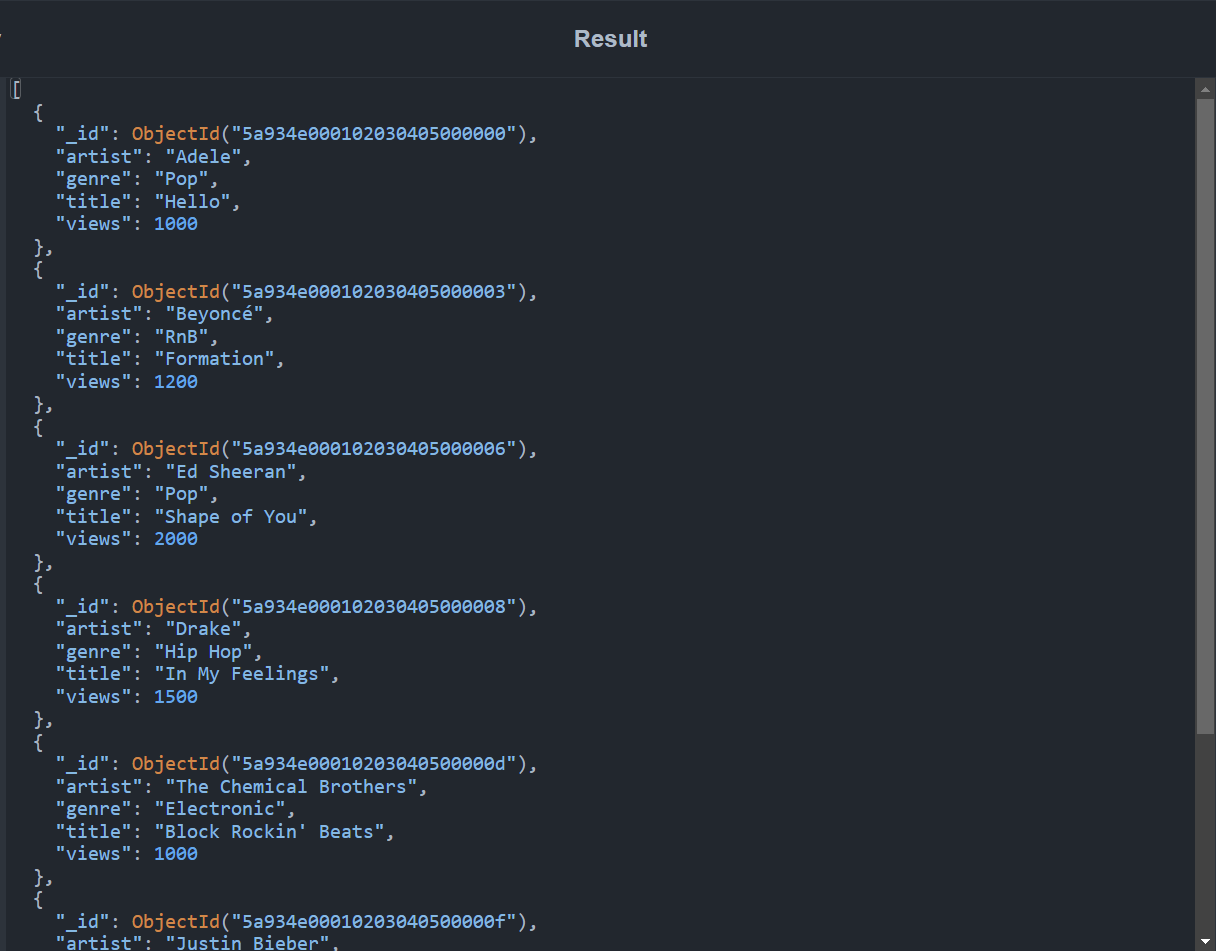Click the artist value "Justin Bieber"
Viewport: 1216px width, 951px height.
click(x=246, y=943)
